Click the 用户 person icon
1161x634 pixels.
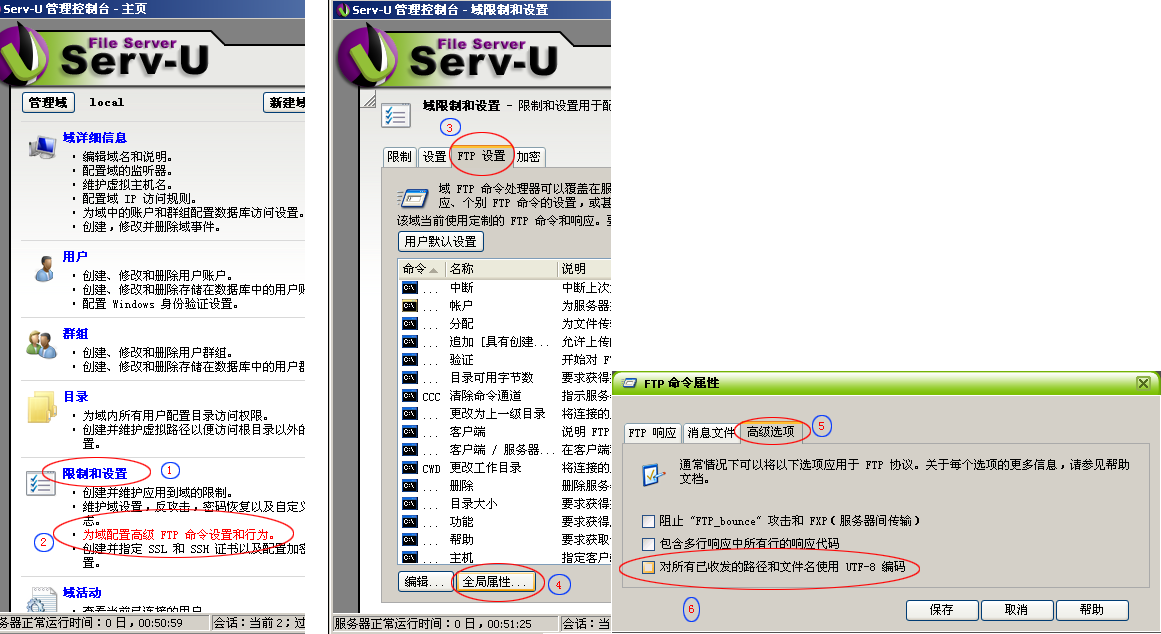tap(44, 268)
